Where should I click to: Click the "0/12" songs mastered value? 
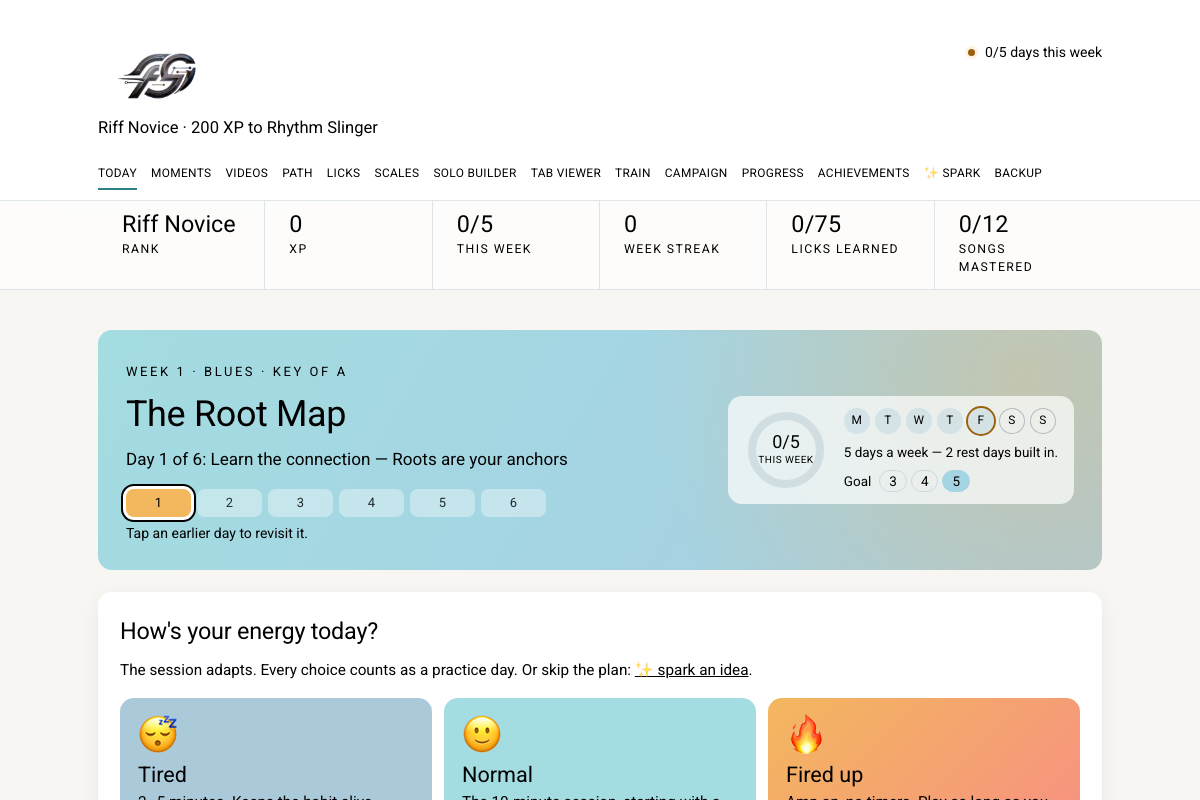coord(983,224)
